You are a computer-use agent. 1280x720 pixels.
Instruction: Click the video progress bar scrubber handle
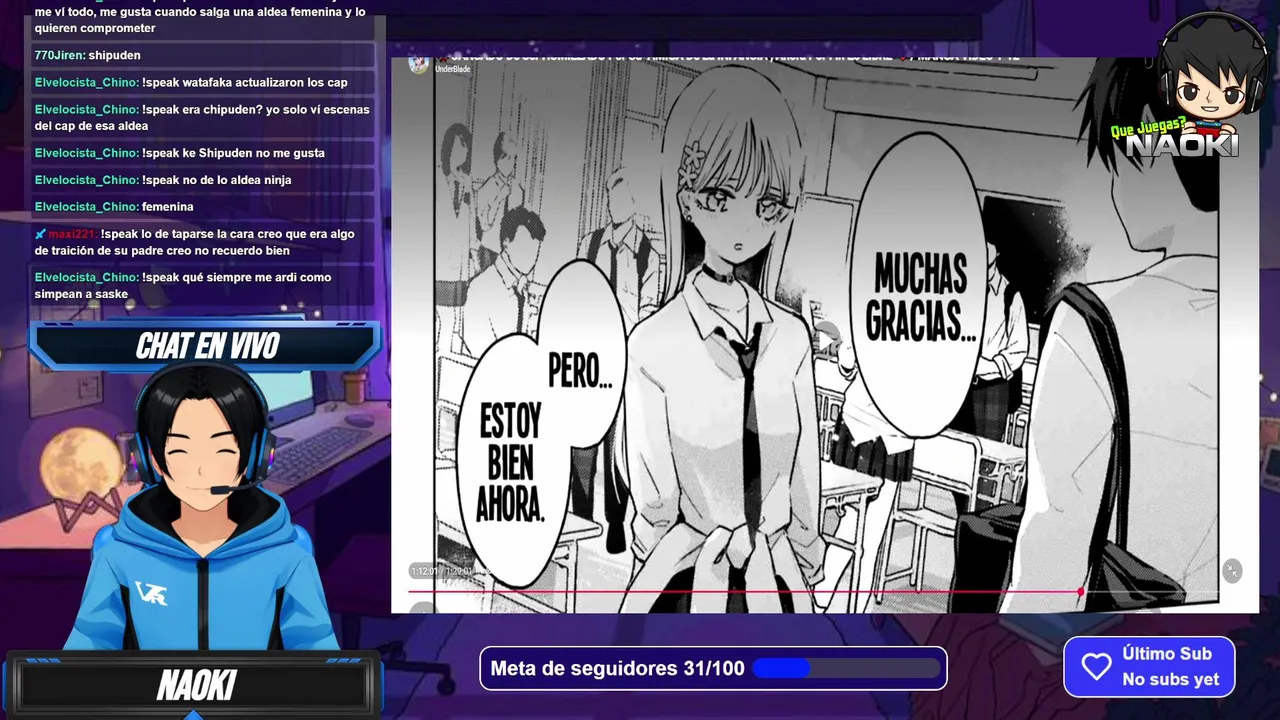coord(1081,592)
